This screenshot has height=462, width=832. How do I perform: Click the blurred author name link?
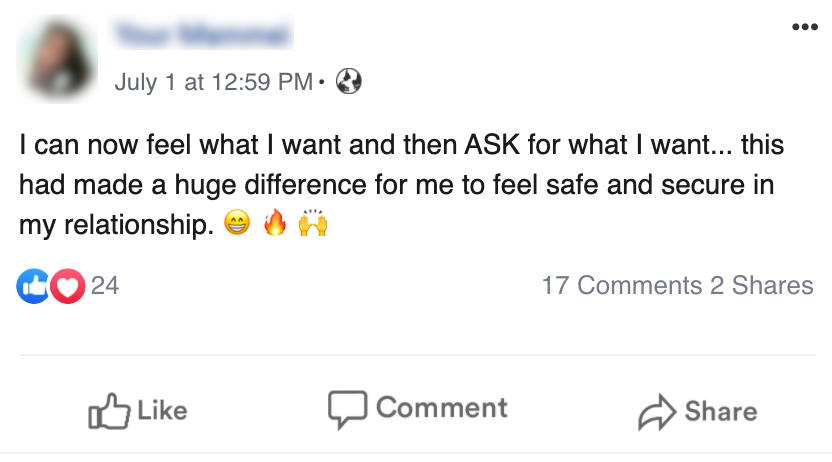click(x=203, y=37)
